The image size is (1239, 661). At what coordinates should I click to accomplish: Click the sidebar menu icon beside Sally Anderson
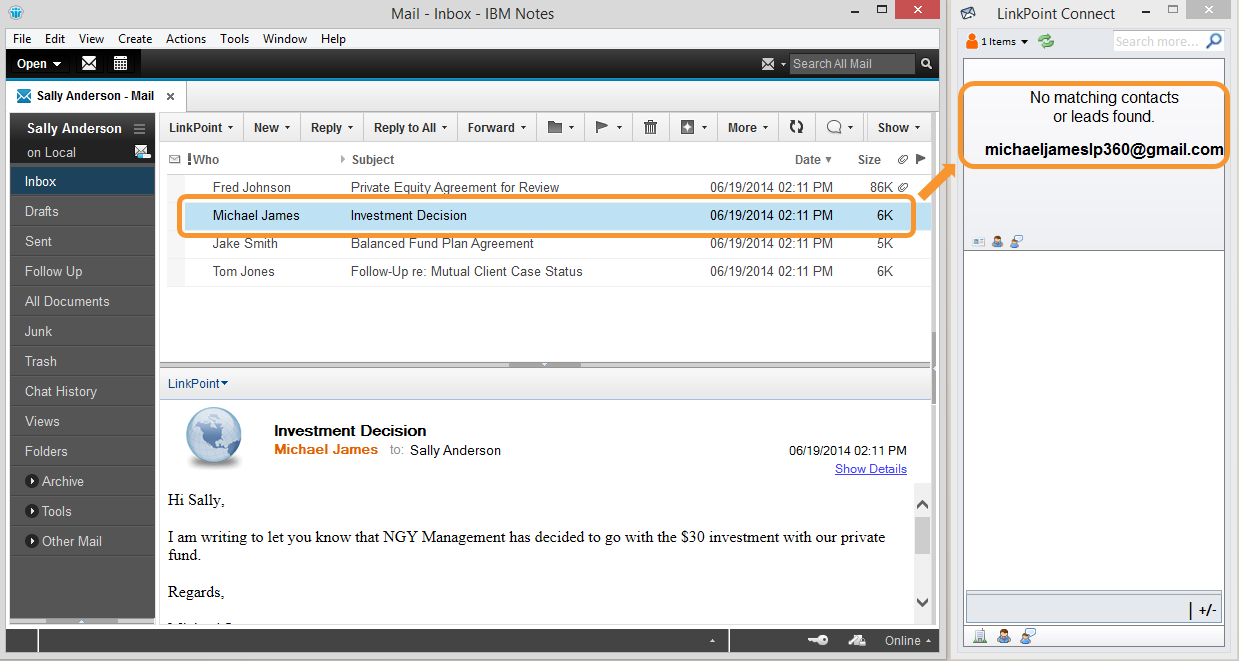pos(139,129)
